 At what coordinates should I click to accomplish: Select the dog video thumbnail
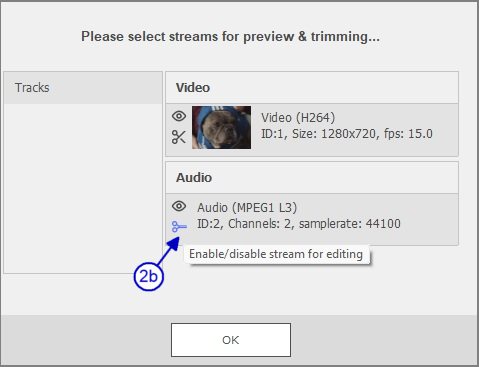click(221, 127)
